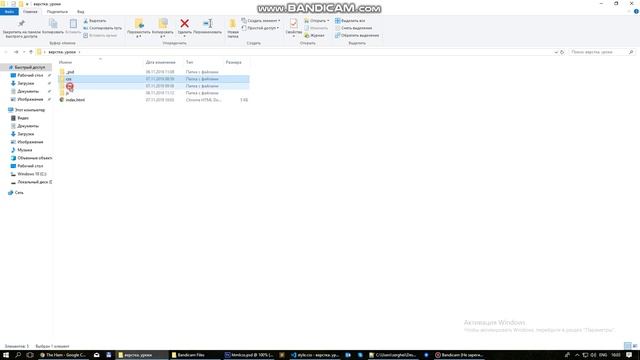Switch to details view icon in status bar
Screen dimensions: 640x360
627,346
